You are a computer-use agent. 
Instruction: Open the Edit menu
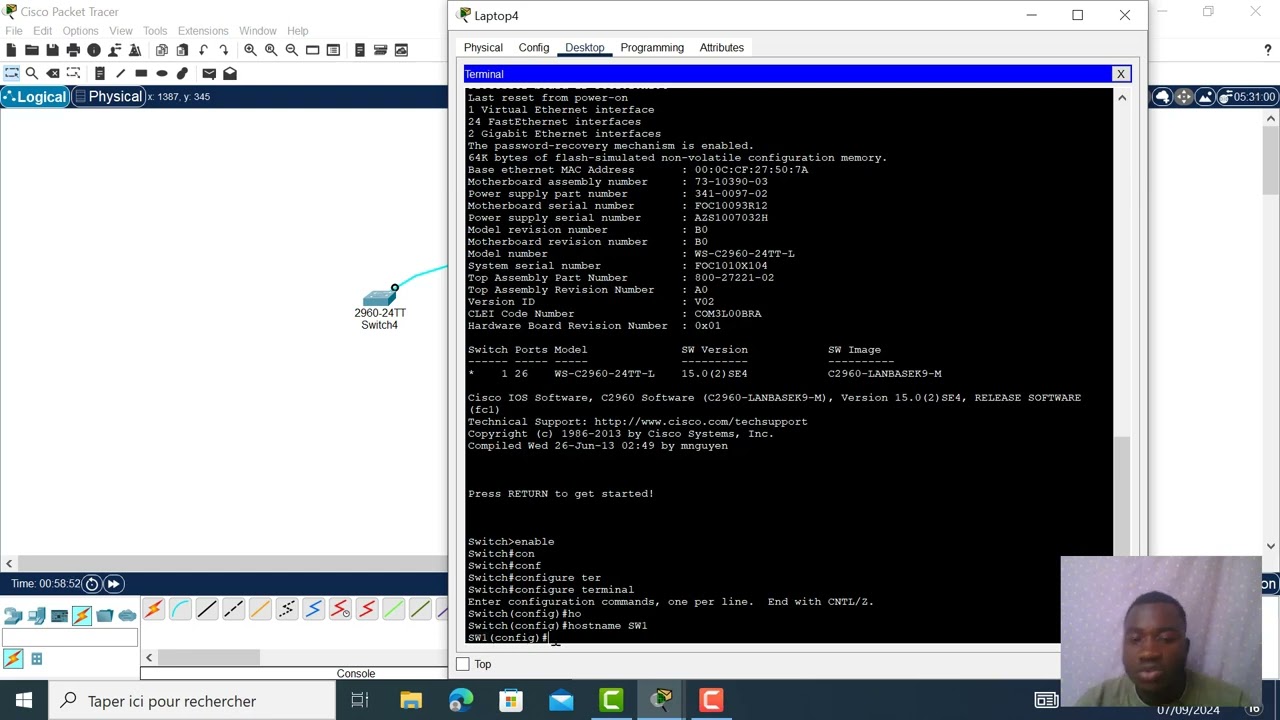[x=43, y=31]
